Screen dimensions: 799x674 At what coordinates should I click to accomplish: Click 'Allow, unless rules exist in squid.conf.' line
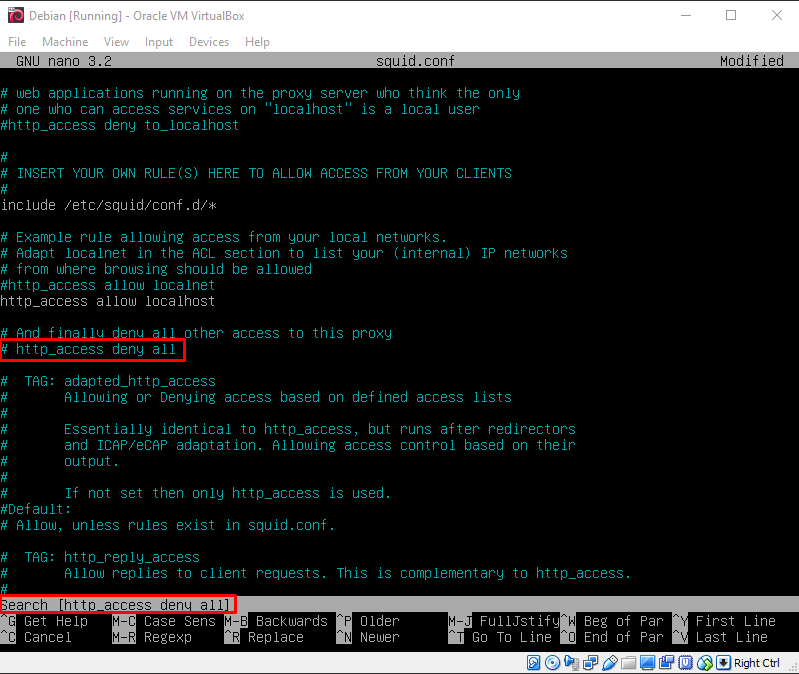[168, 525]
